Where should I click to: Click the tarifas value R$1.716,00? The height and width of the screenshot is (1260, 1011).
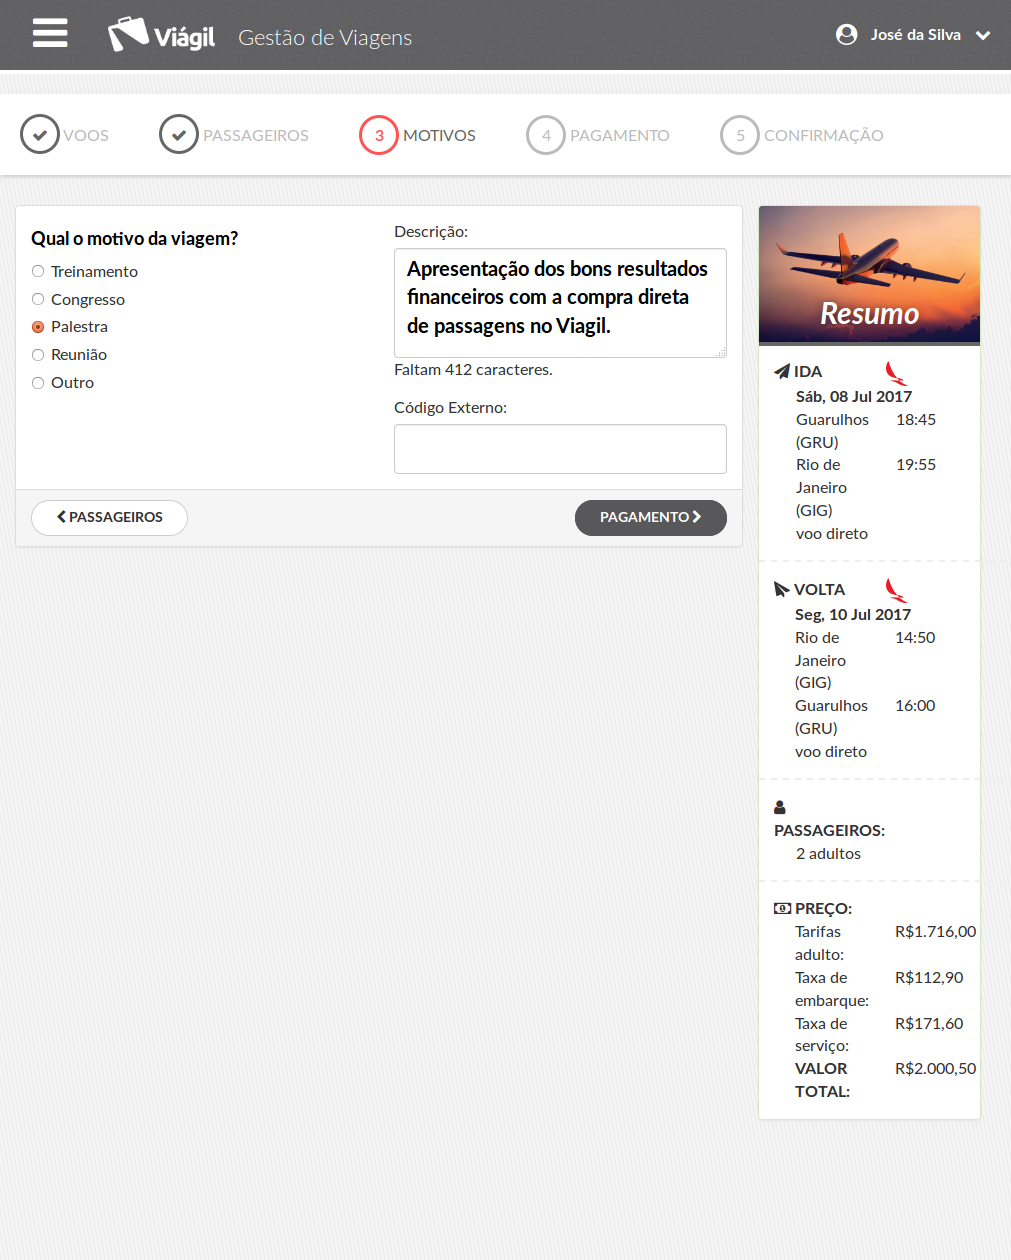pos(936,931)
